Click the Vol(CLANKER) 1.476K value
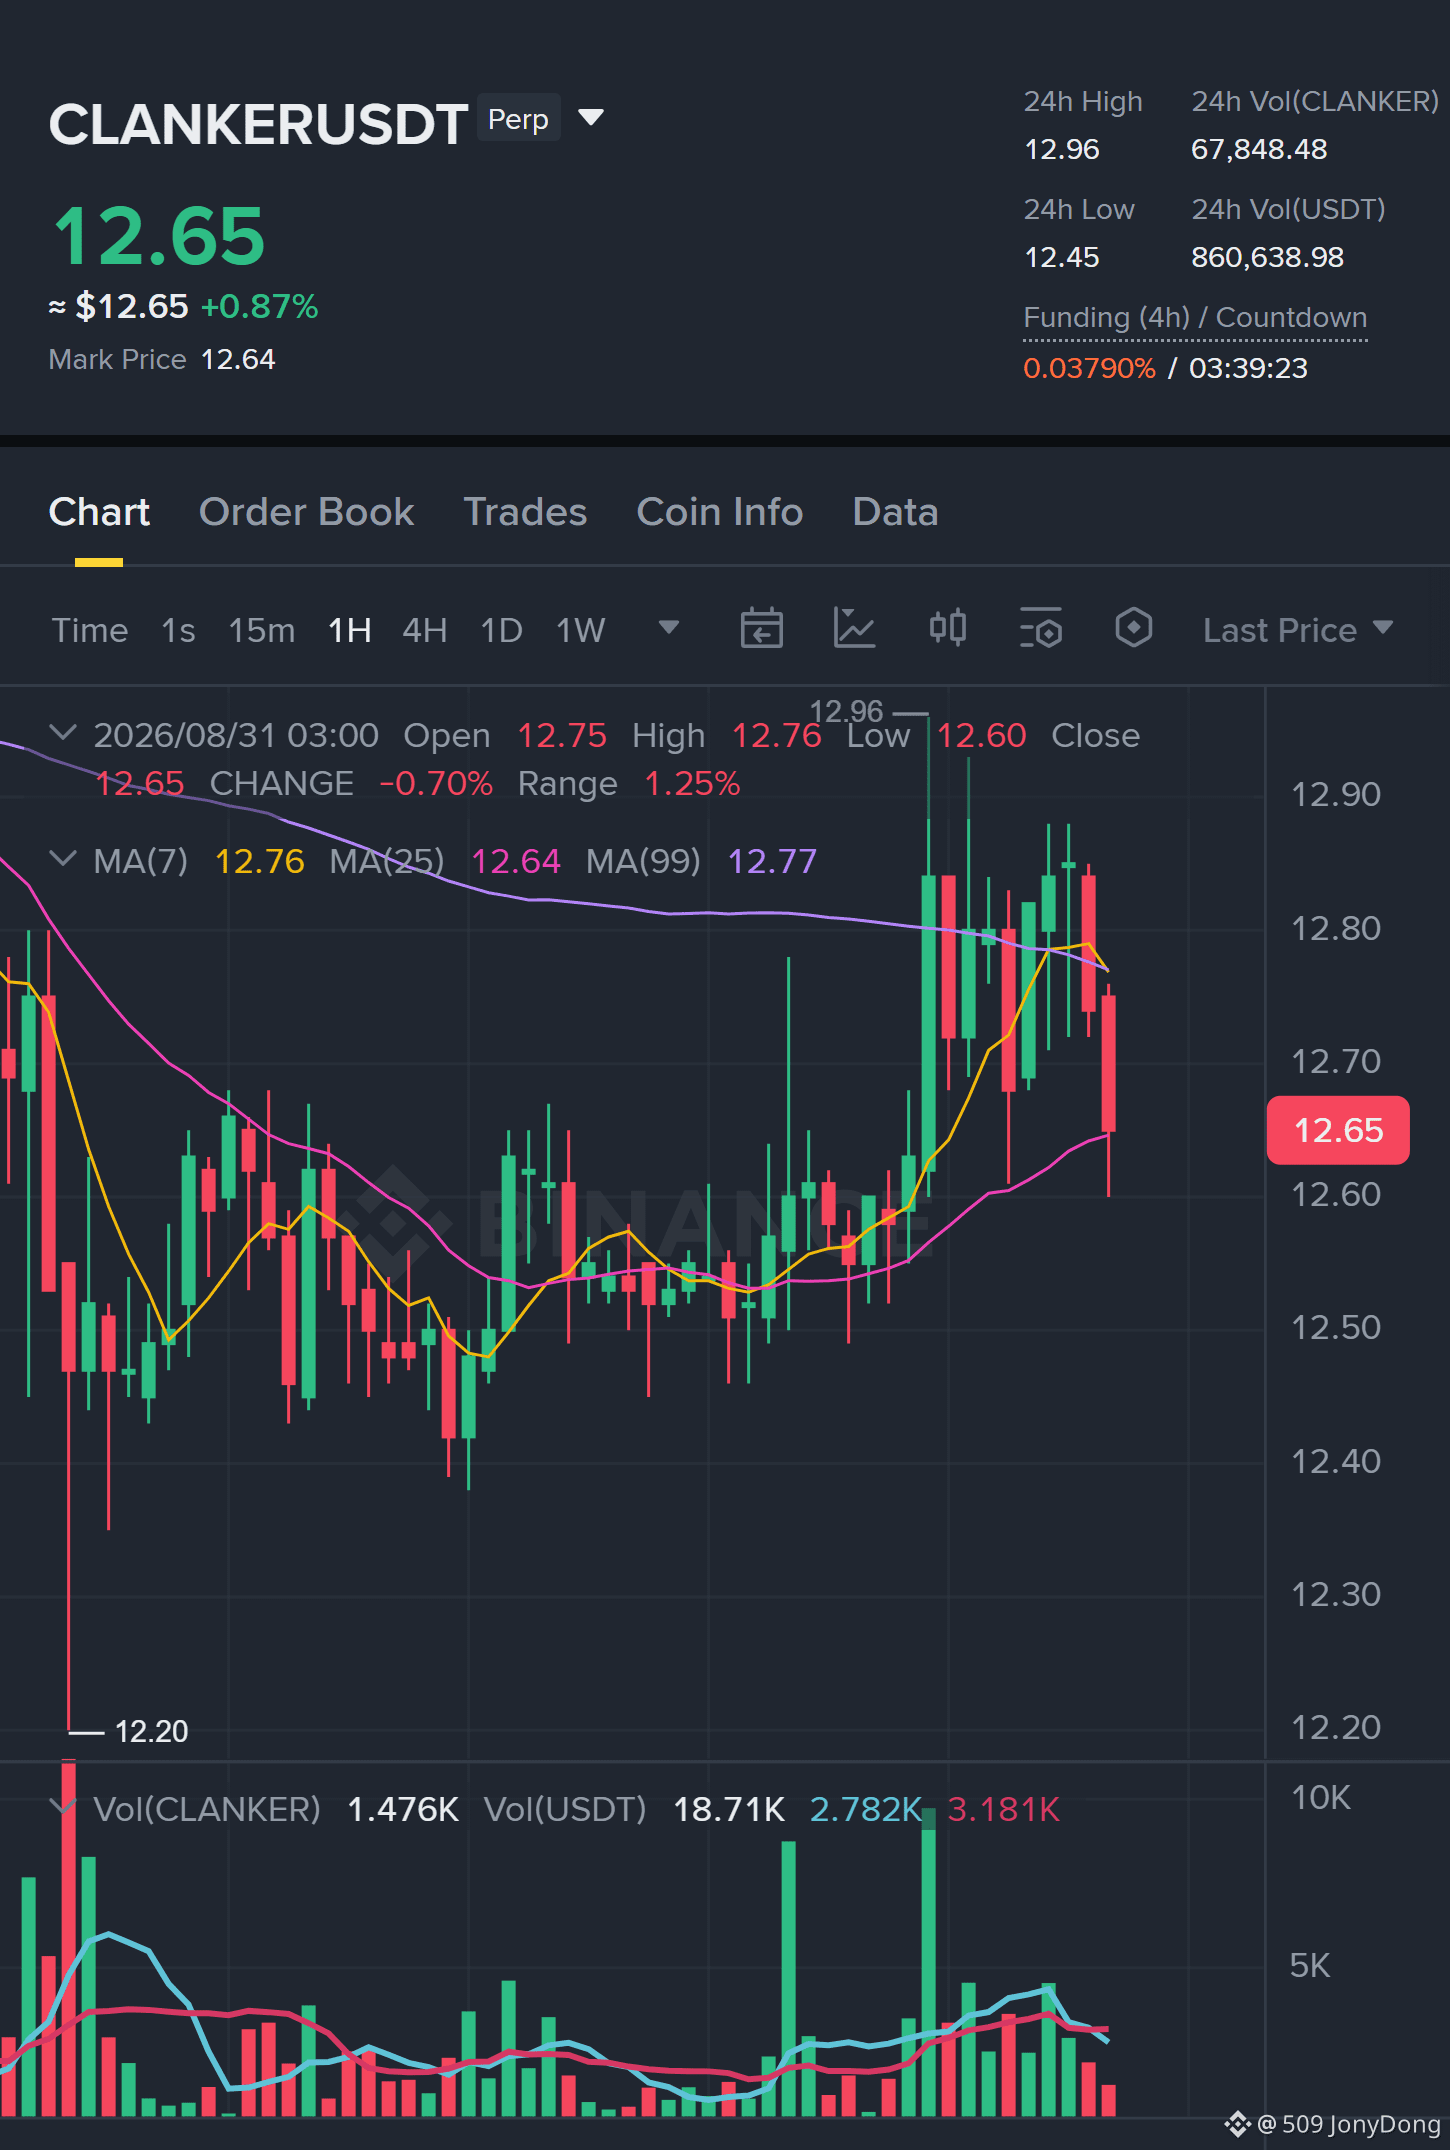This screenshot has width=1450, height=2150. [x=403, y=1809]
